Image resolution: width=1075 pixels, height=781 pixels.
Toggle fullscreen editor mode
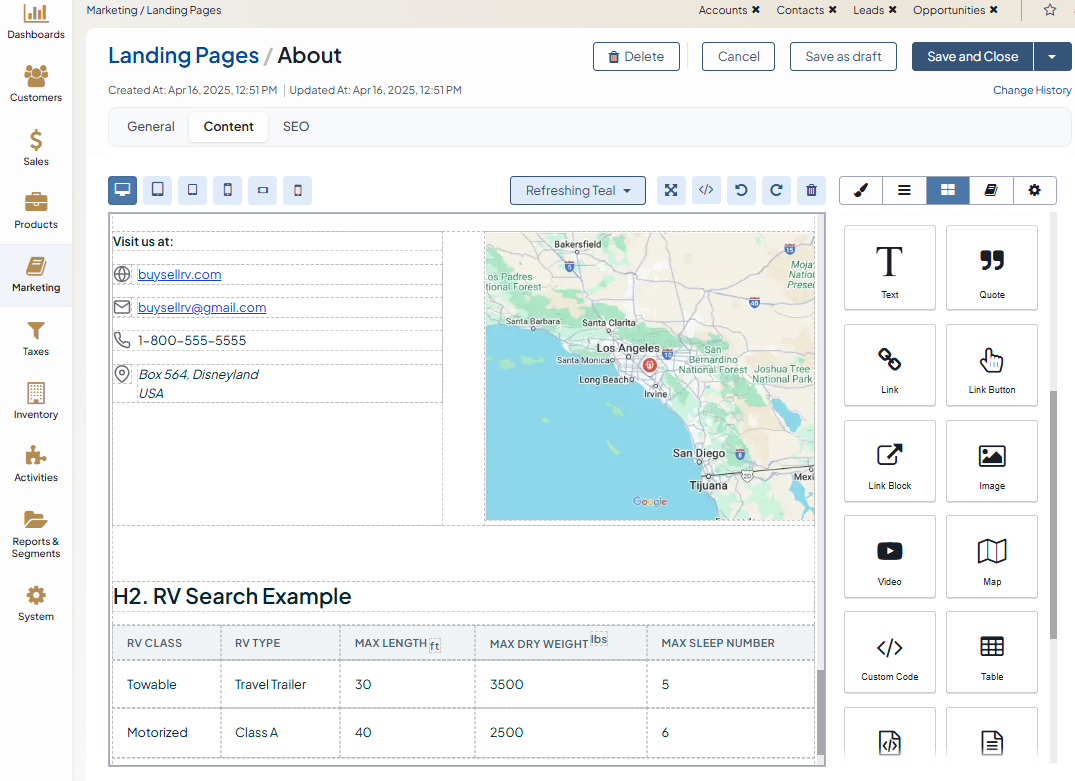(x=671, y=190)
